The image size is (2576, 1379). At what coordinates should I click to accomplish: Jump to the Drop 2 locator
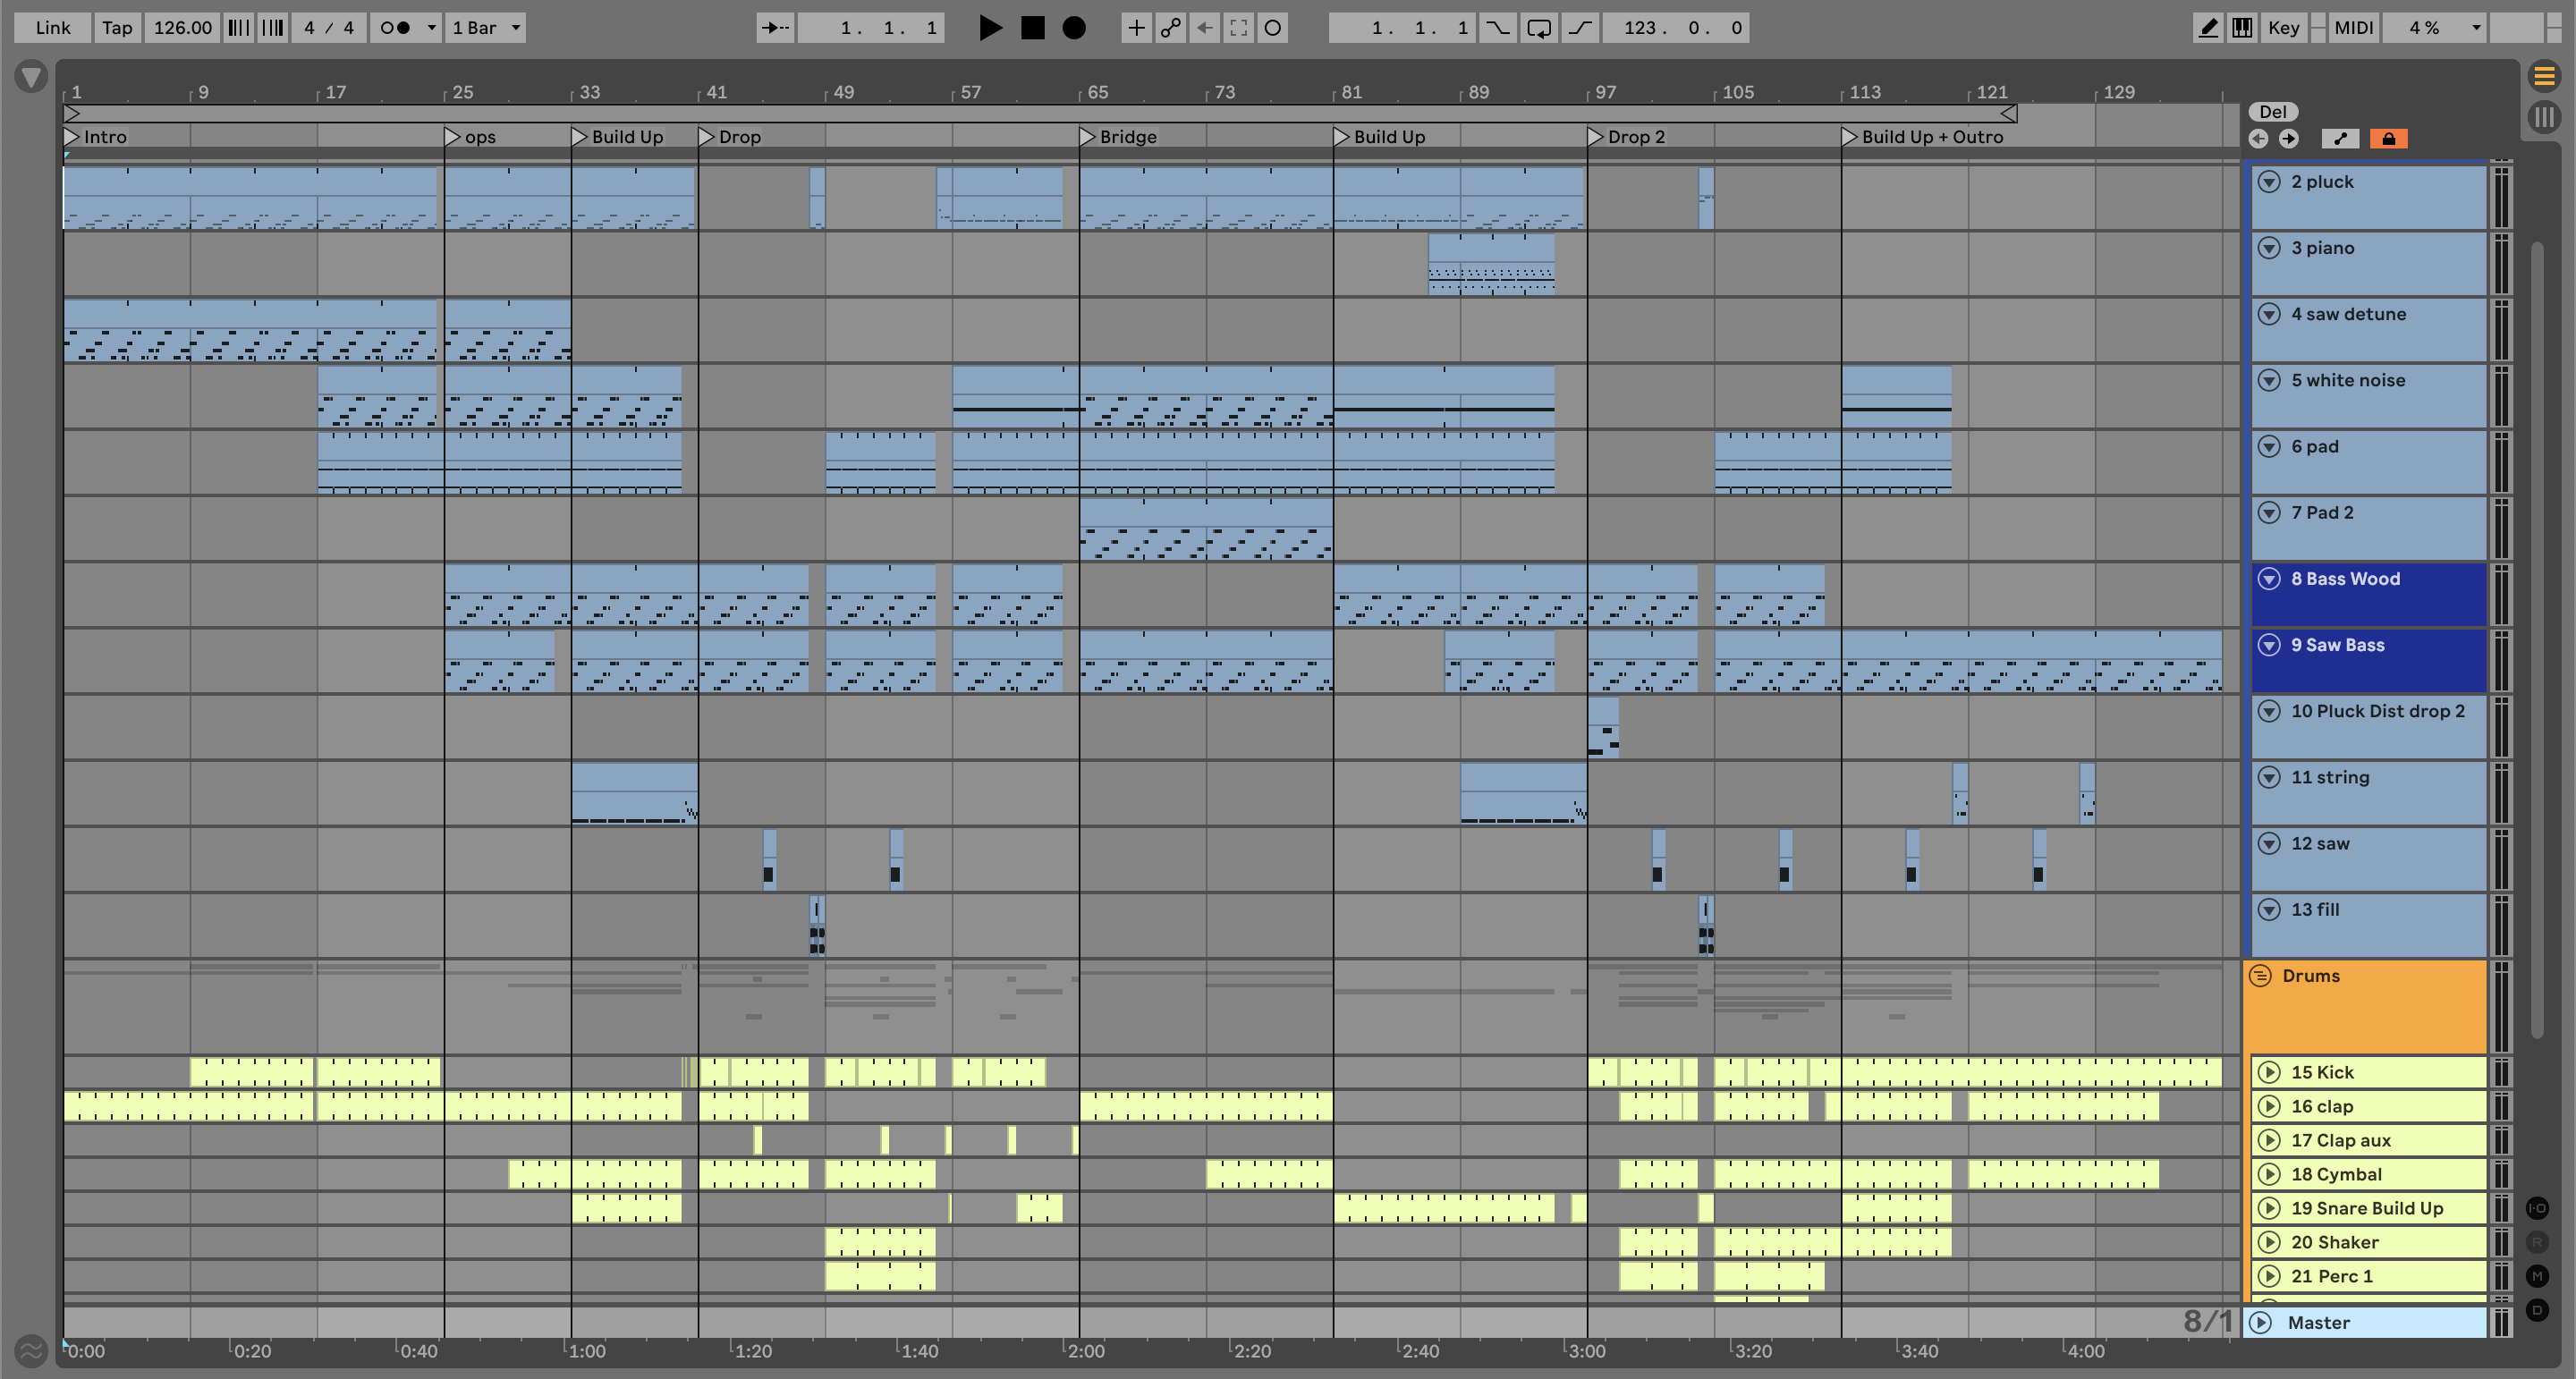coord(1595,137)
